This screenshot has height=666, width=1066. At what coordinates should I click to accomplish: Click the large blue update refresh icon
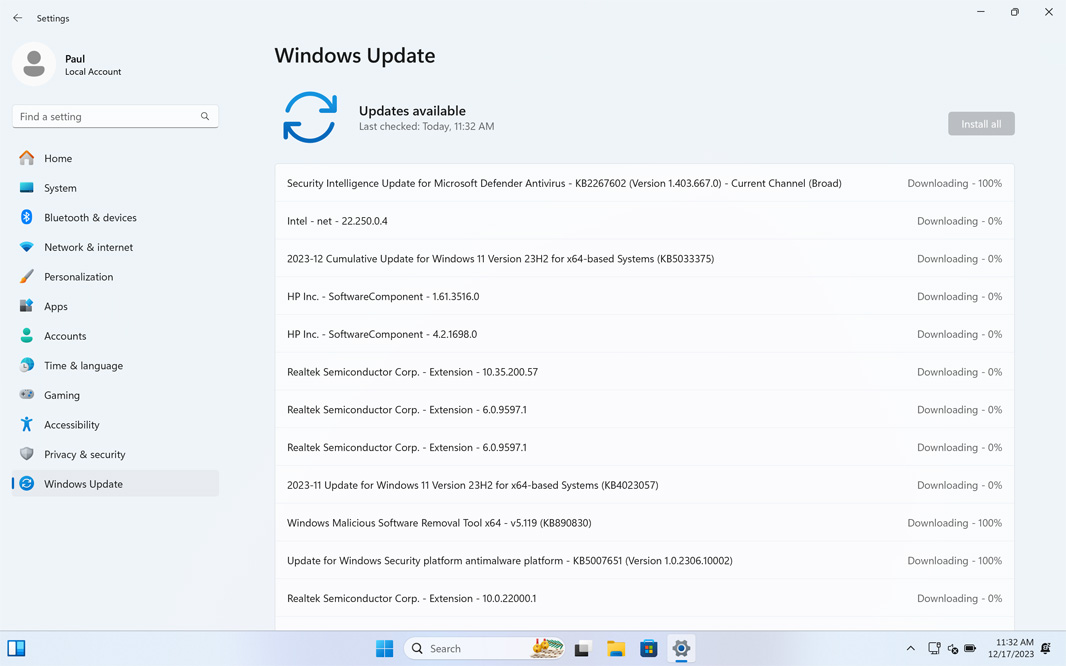310,117
